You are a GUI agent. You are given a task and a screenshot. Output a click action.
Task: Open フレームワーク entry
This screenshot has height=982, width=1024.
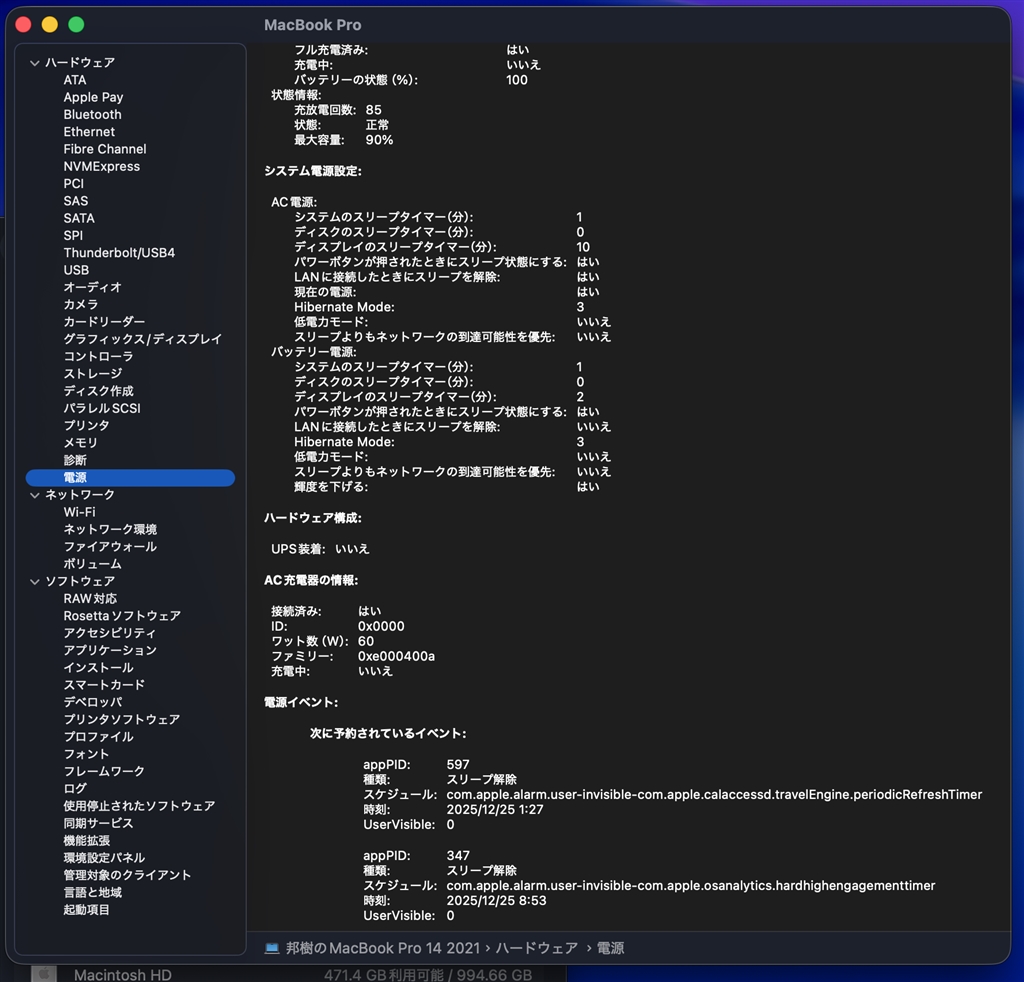coord(104,772)
